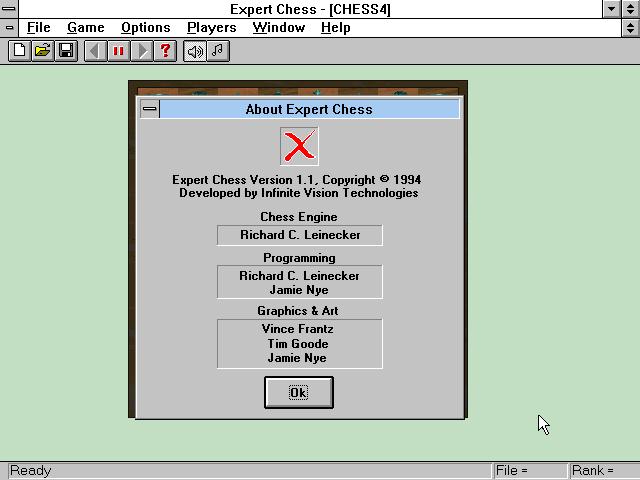
Task: Open the CHESS4 document control menu
Action: (9, 28)
